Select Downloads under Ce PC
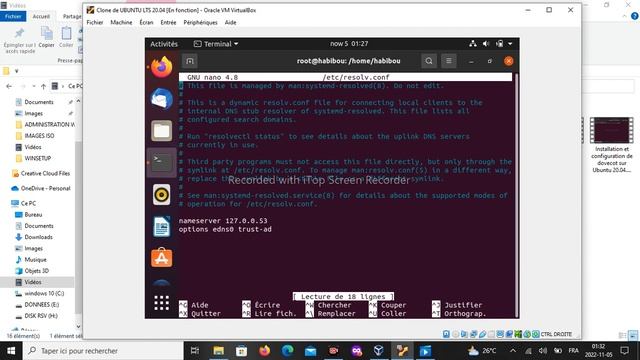This screenshot has width=640, height=360. point(38,237)
